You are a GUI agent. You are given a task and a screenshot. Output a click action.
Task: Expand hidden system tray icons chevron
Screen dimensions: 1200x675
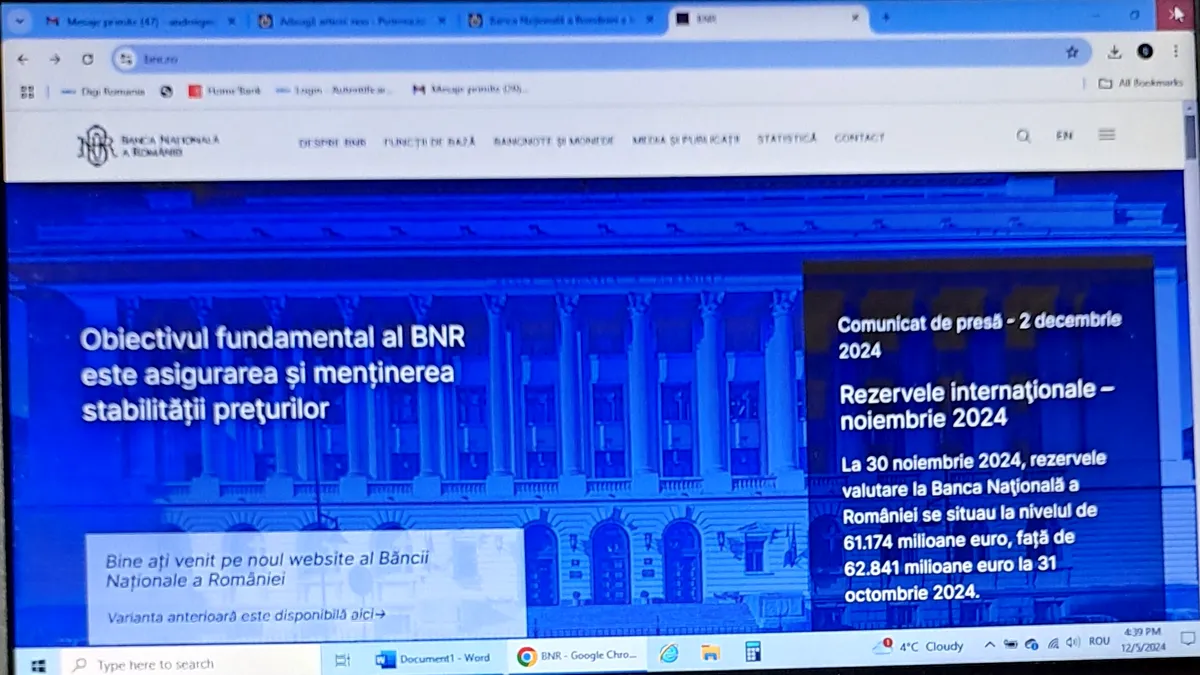(x=990, y=645)
